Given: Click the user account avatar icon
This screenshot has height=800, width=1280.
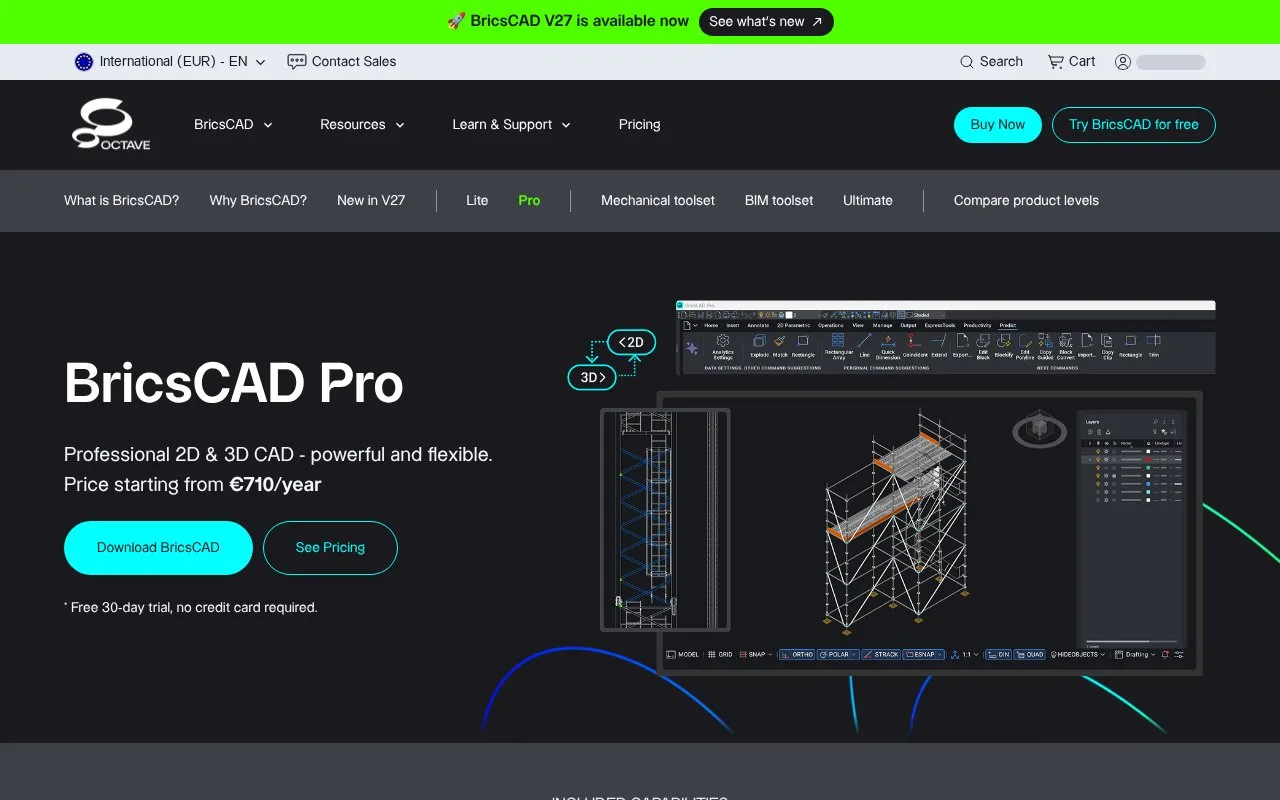Looking at the screenshot, I should tap(1123, 62).
